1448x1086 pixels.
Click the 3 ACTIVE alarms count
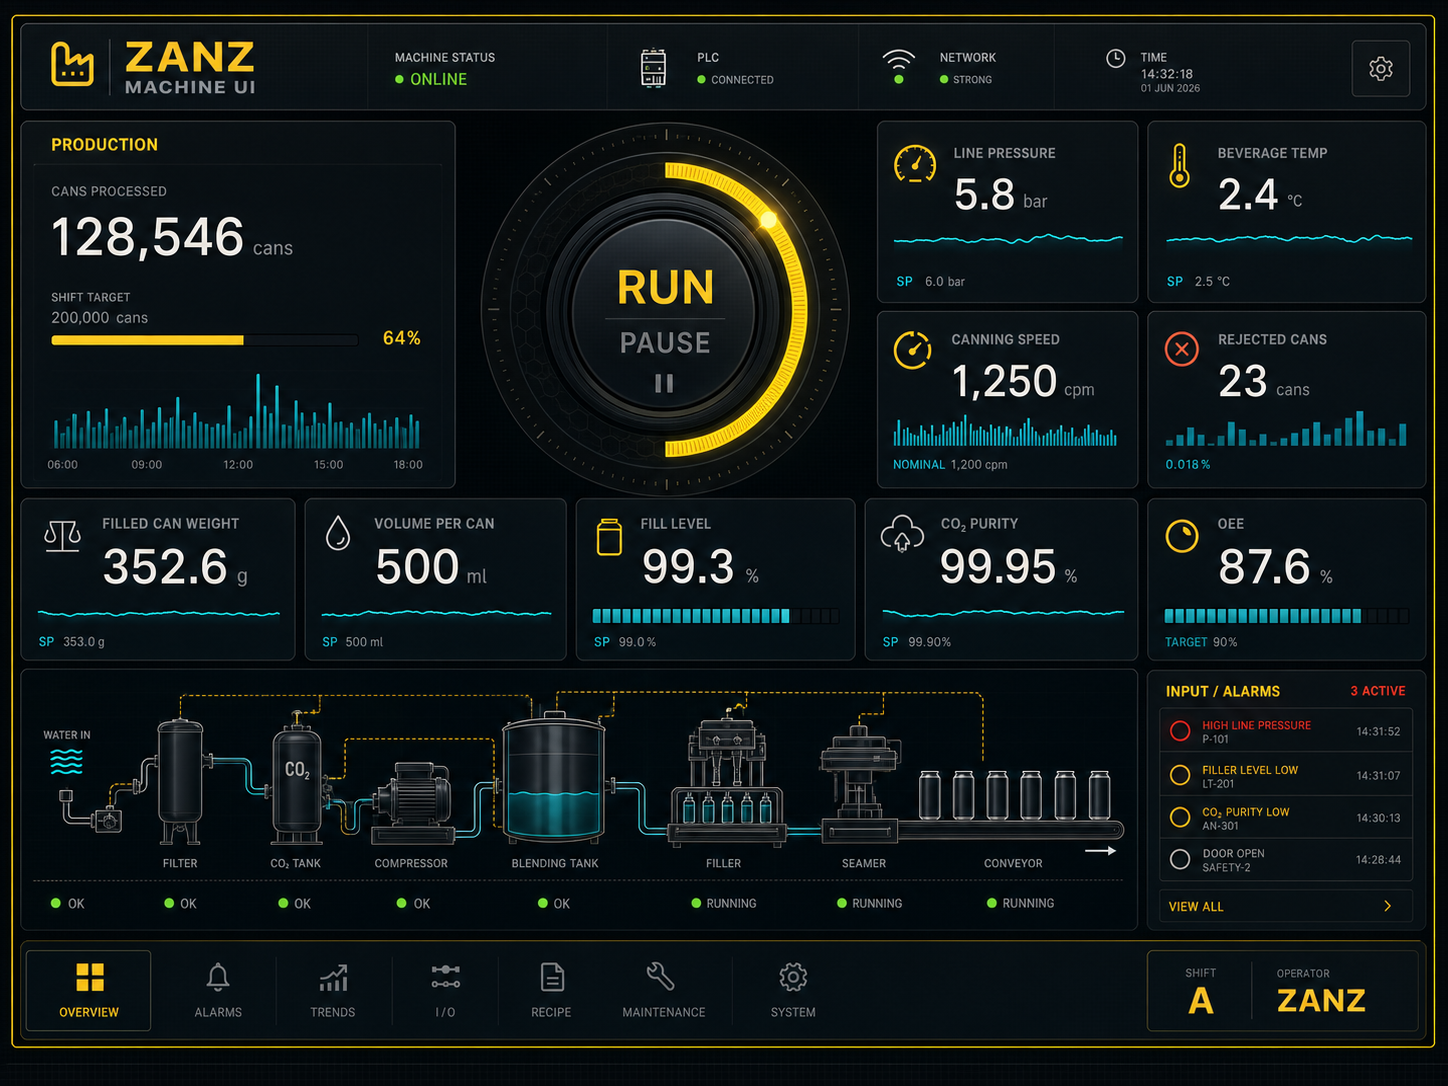click(x=1377, y=691)
